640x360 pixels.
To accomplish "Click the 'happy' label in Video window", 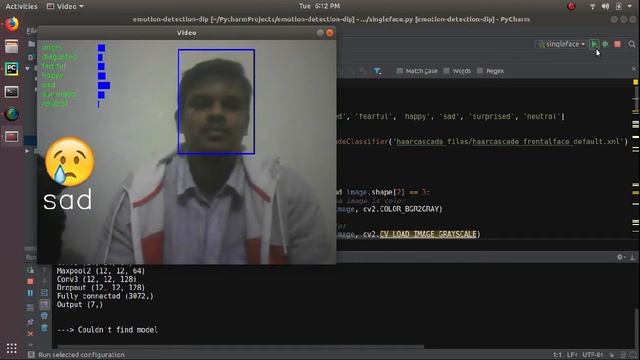I will [53, 76].
